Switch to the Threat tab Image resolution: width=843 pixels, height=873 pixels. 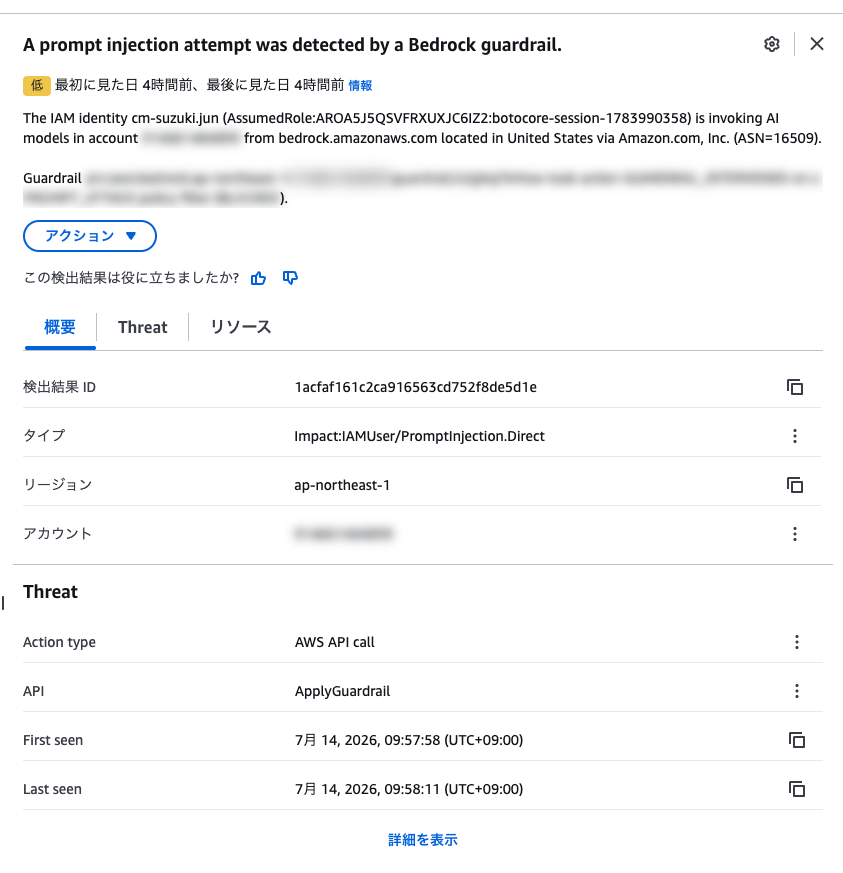[x=143, y=327]
